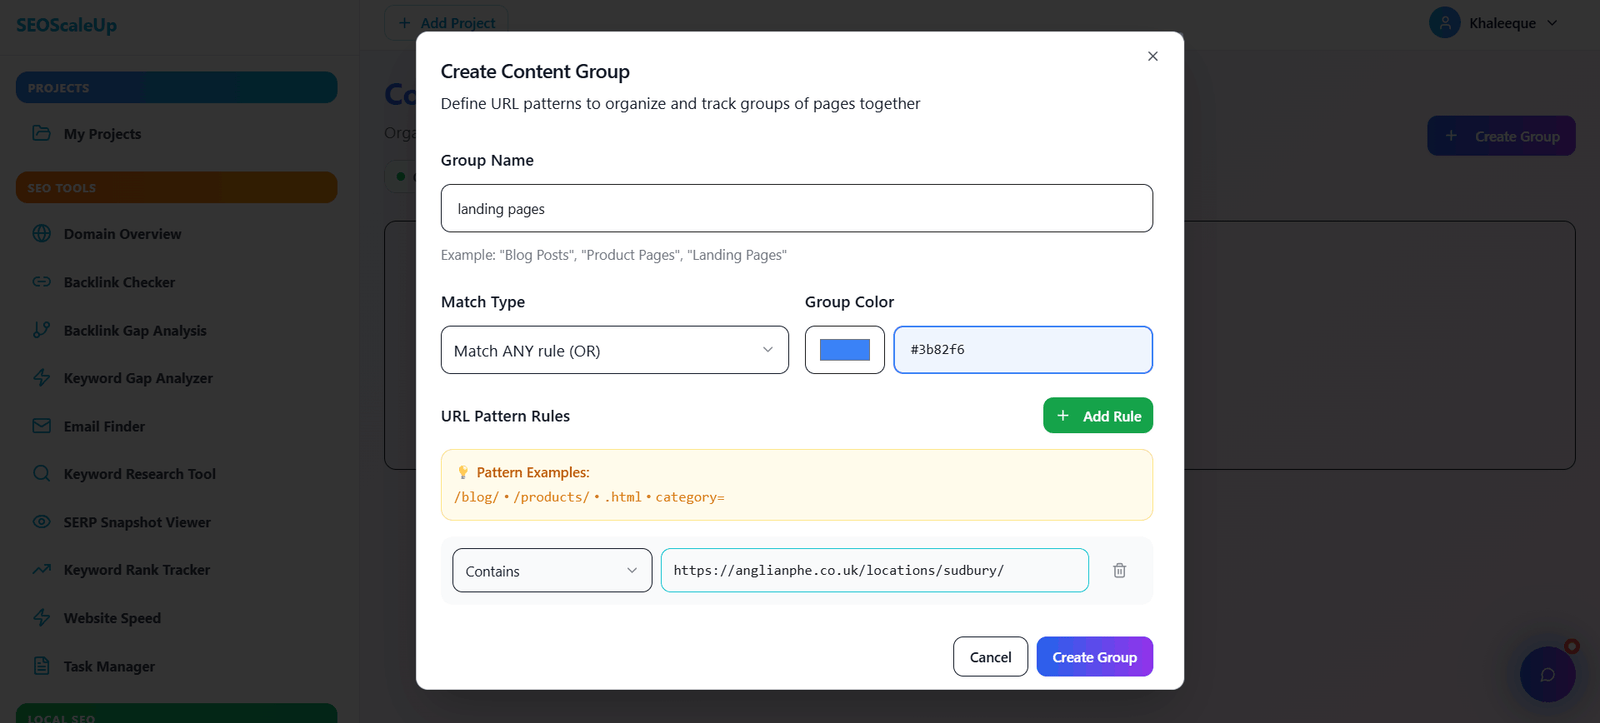Click the Domain Overview globe icon
The image size is (1600, 723).
41,233
